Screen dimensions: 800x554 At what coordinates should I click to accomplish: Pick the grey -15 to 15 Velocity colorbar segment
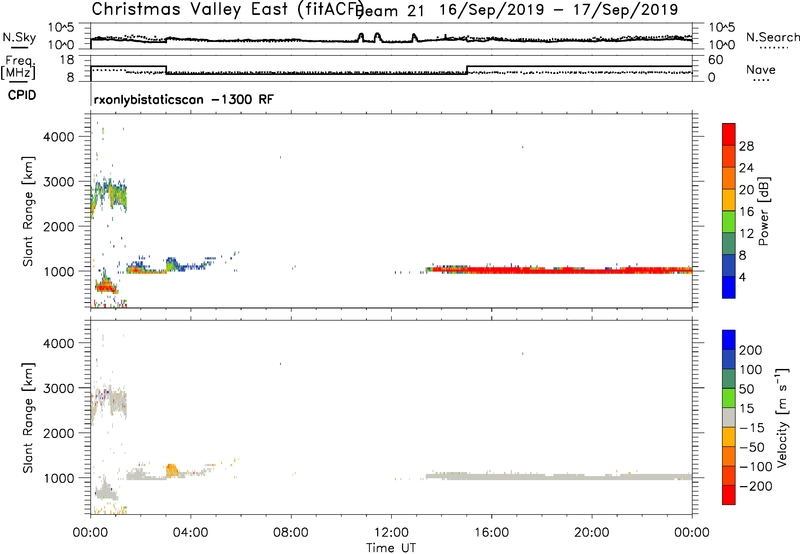[x=729, y=418]
